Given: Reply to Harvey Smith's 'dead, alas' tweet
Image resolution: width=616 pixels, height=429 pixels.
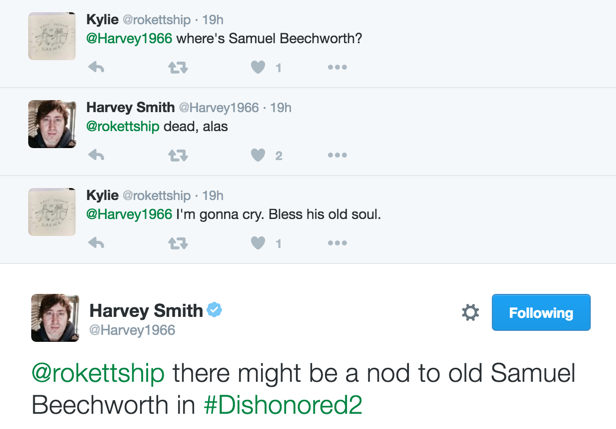Looking at the screenshot, I should pyautogui.click(x=96, y=155).
